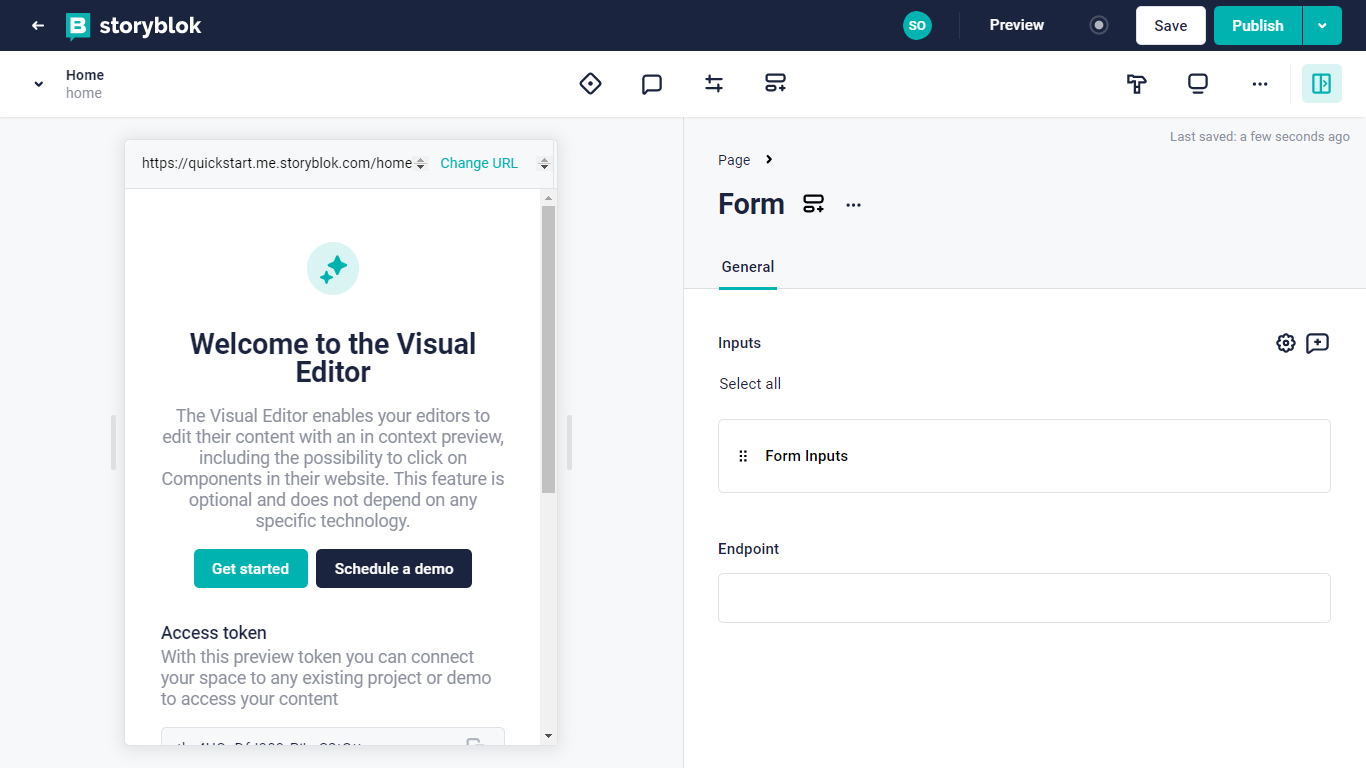
Task: Open the top toolbar more-options menu
Action: coord(1260,84)
